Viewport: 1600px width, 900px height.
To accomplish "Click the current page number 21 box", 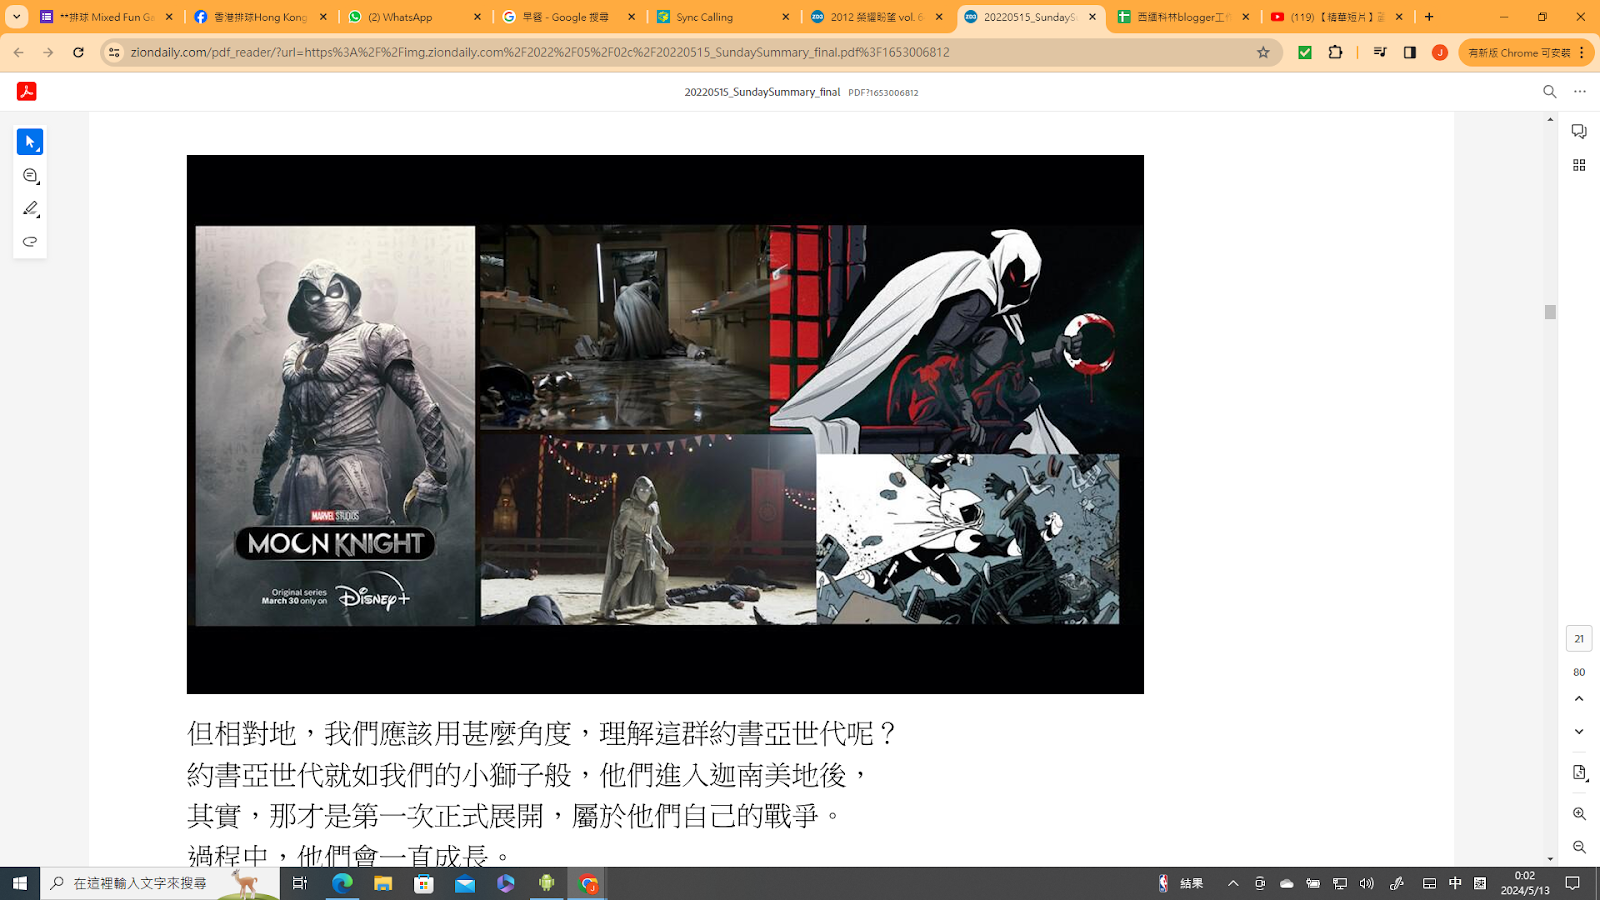I will (x=1579, y=639).
